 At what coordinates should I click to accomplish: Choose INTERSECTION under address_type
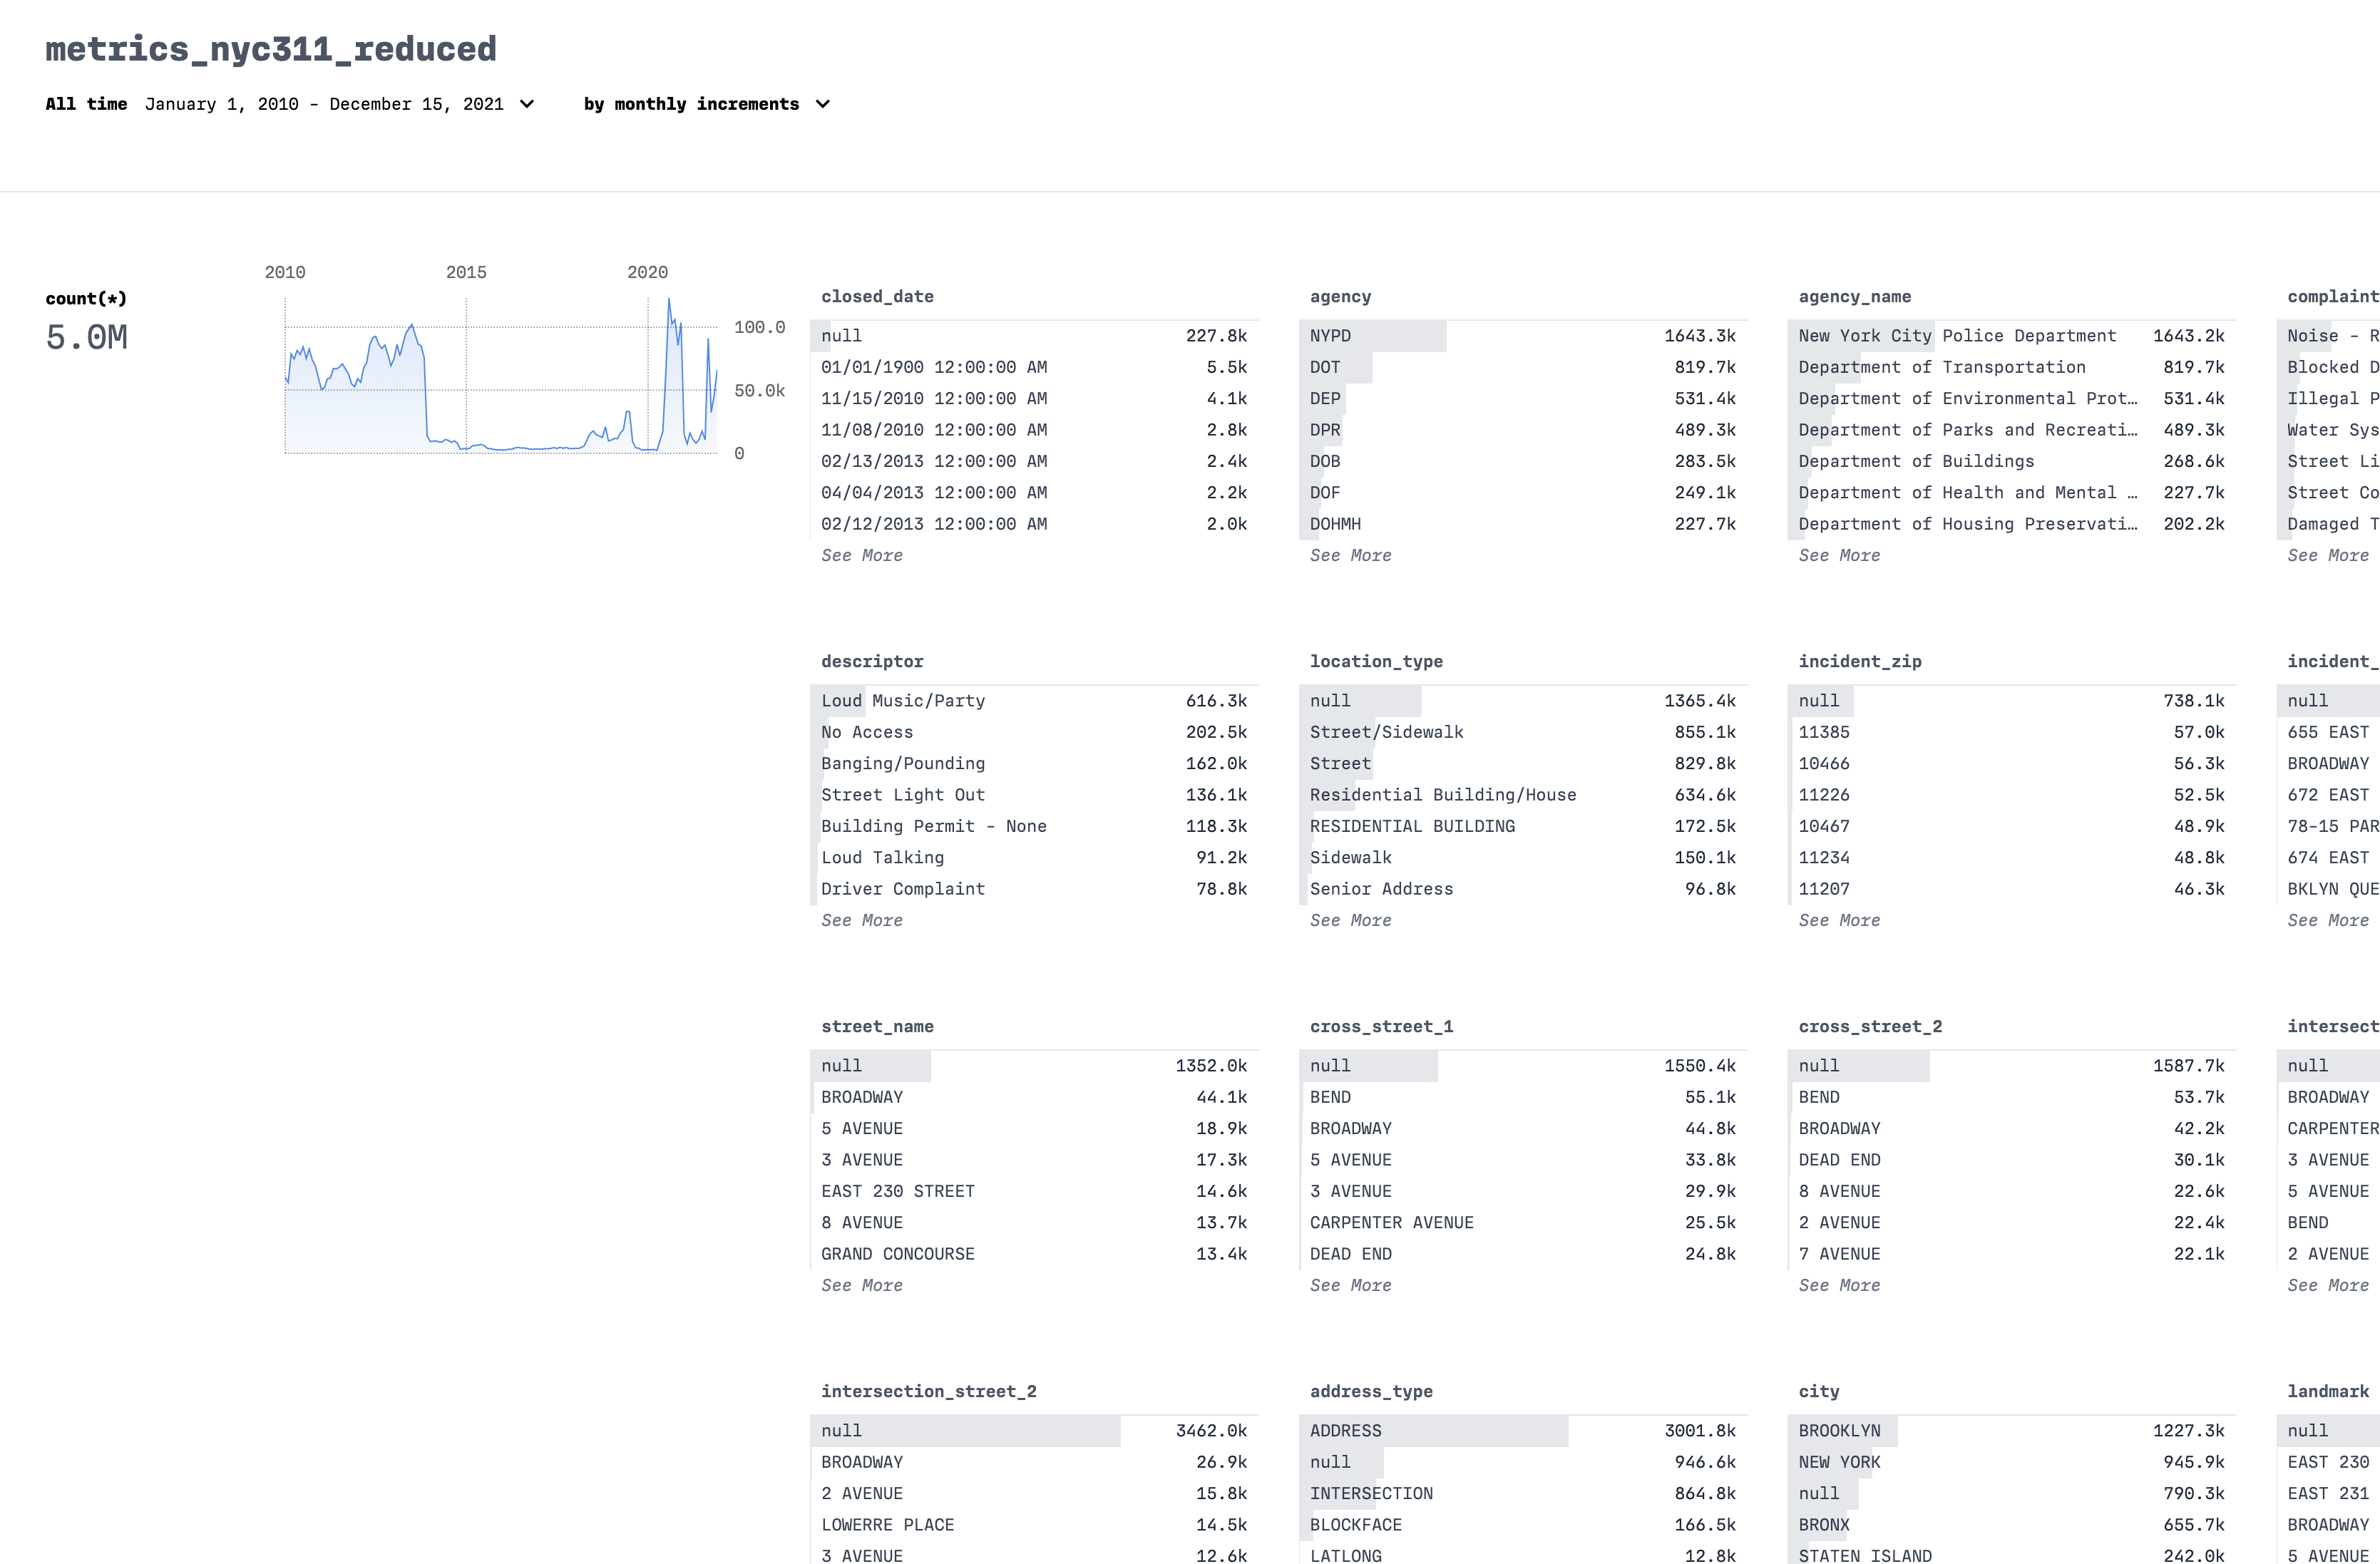pyautogui.click(x=1522, y=1493)
